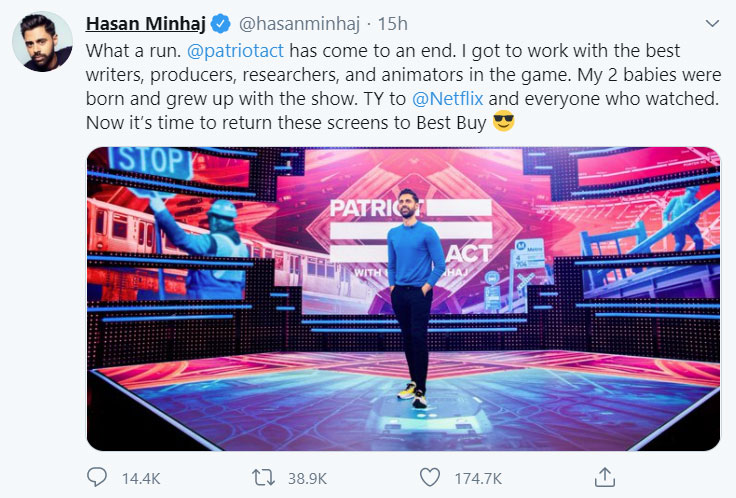This screenshot has height=498, width=736.
Task: Click the sunglasses emoji in the tweet
Action: tap(503, 123)
